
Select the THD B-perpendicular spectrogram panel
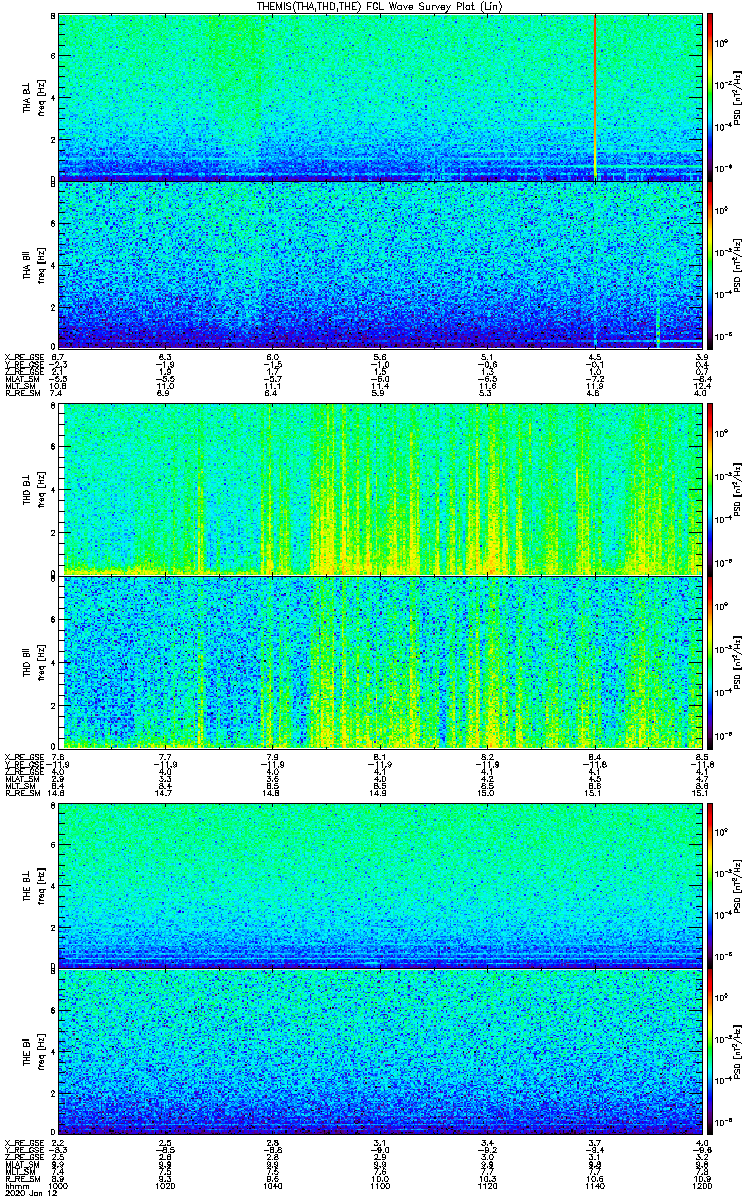380,488
